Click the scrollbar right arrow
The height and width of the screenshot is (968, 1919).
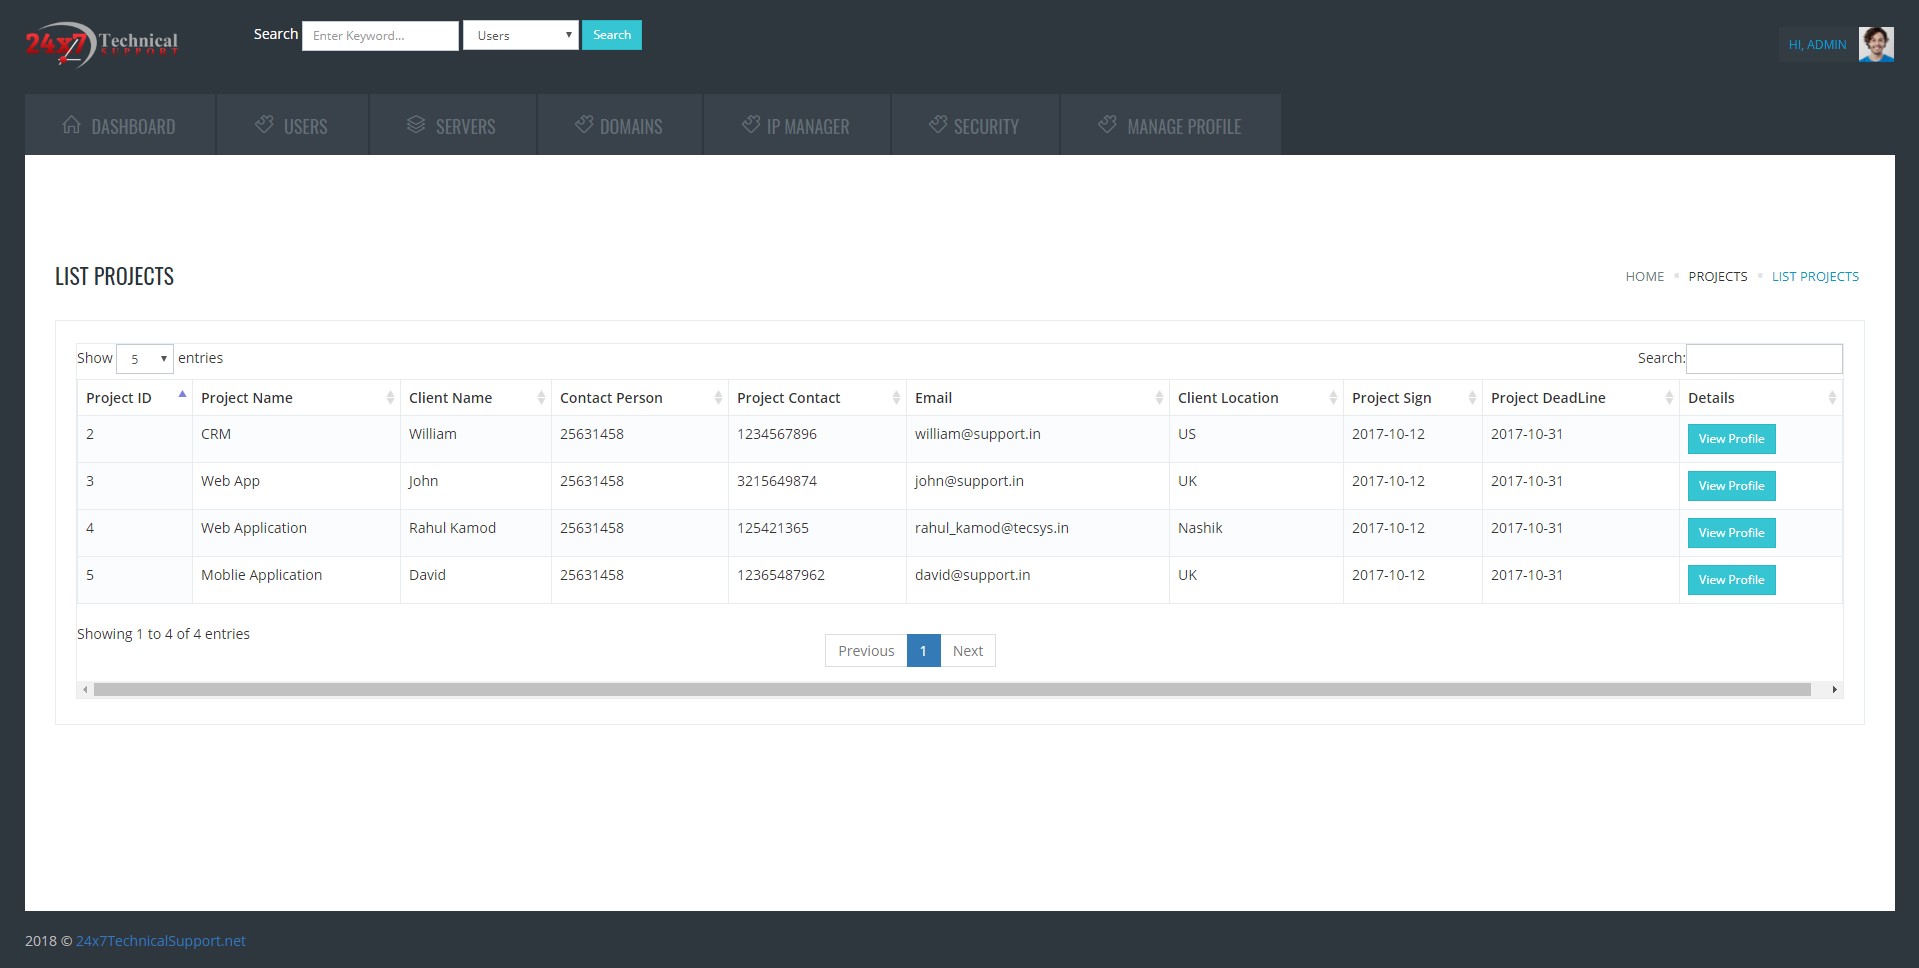(x=1834, y=690)
